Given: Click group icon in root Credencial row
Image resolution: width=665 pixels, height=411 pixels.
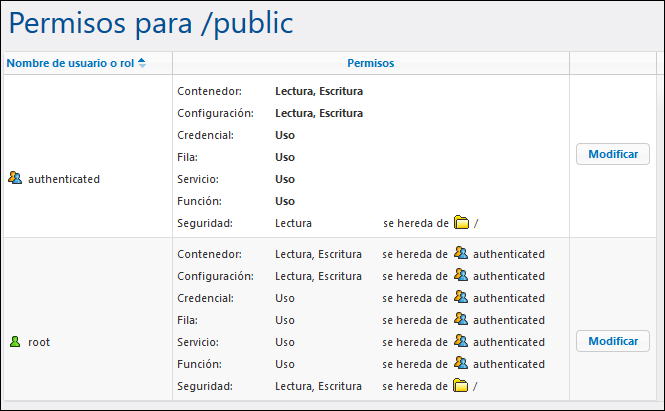Looking at the screenshot, I should click(x=461, y=298).
